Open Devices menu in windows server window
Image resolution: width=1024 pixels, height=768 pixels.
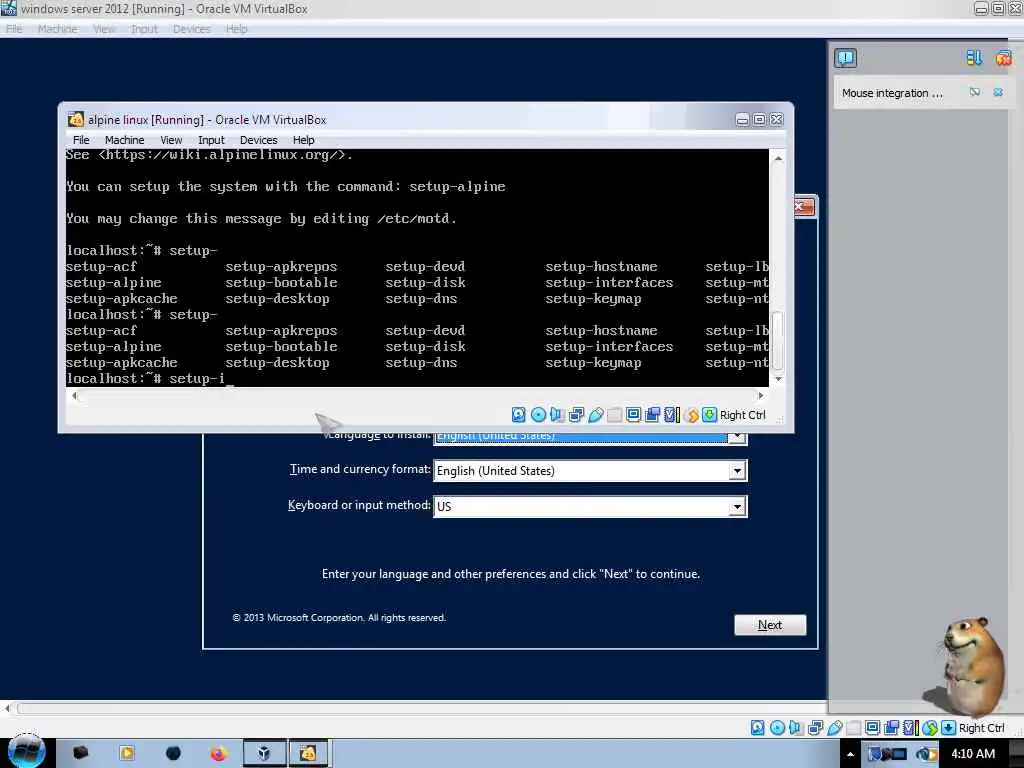[x=191, y=29]
